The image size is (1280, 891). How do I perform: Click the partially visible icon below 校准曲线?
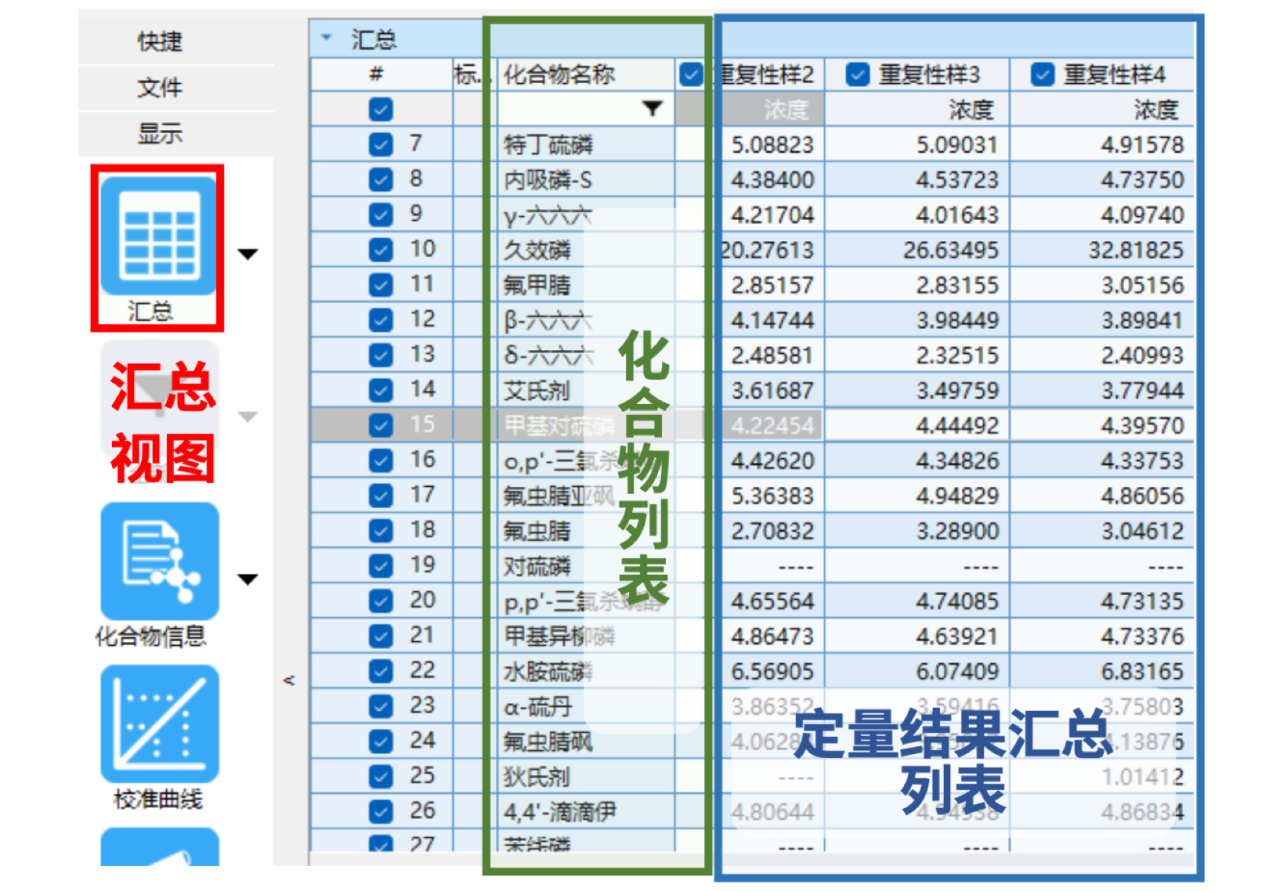(159, 848)
